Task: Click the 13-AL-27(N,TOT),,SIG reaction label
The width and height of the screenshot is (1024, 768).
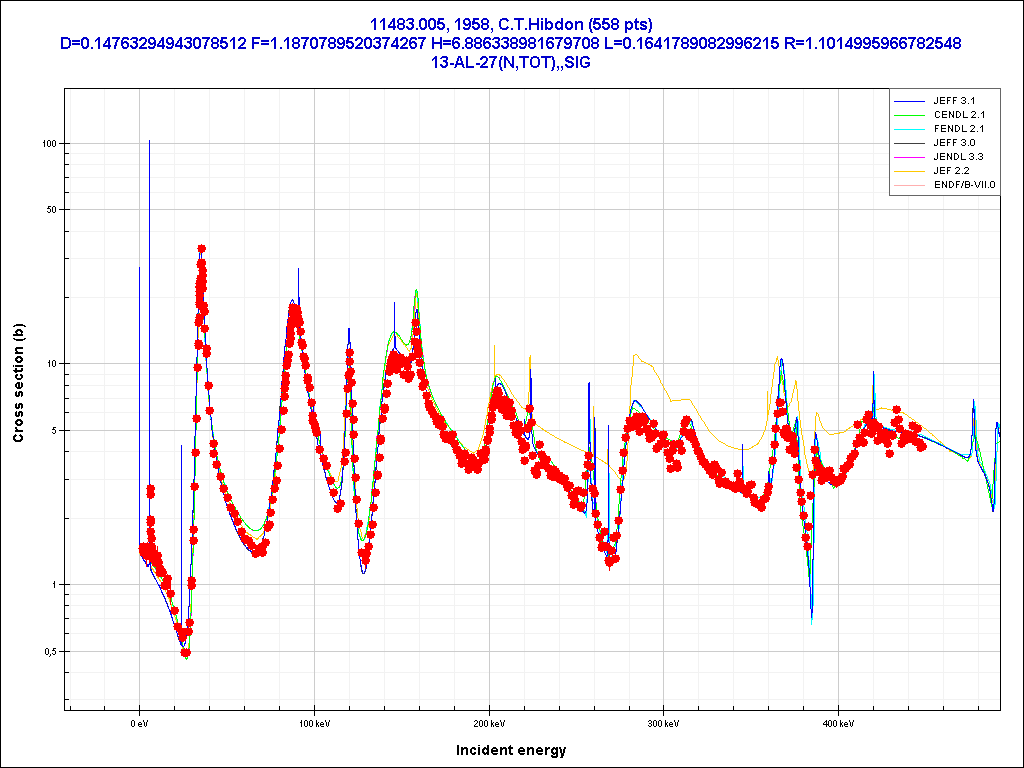Action: (511, 62)
